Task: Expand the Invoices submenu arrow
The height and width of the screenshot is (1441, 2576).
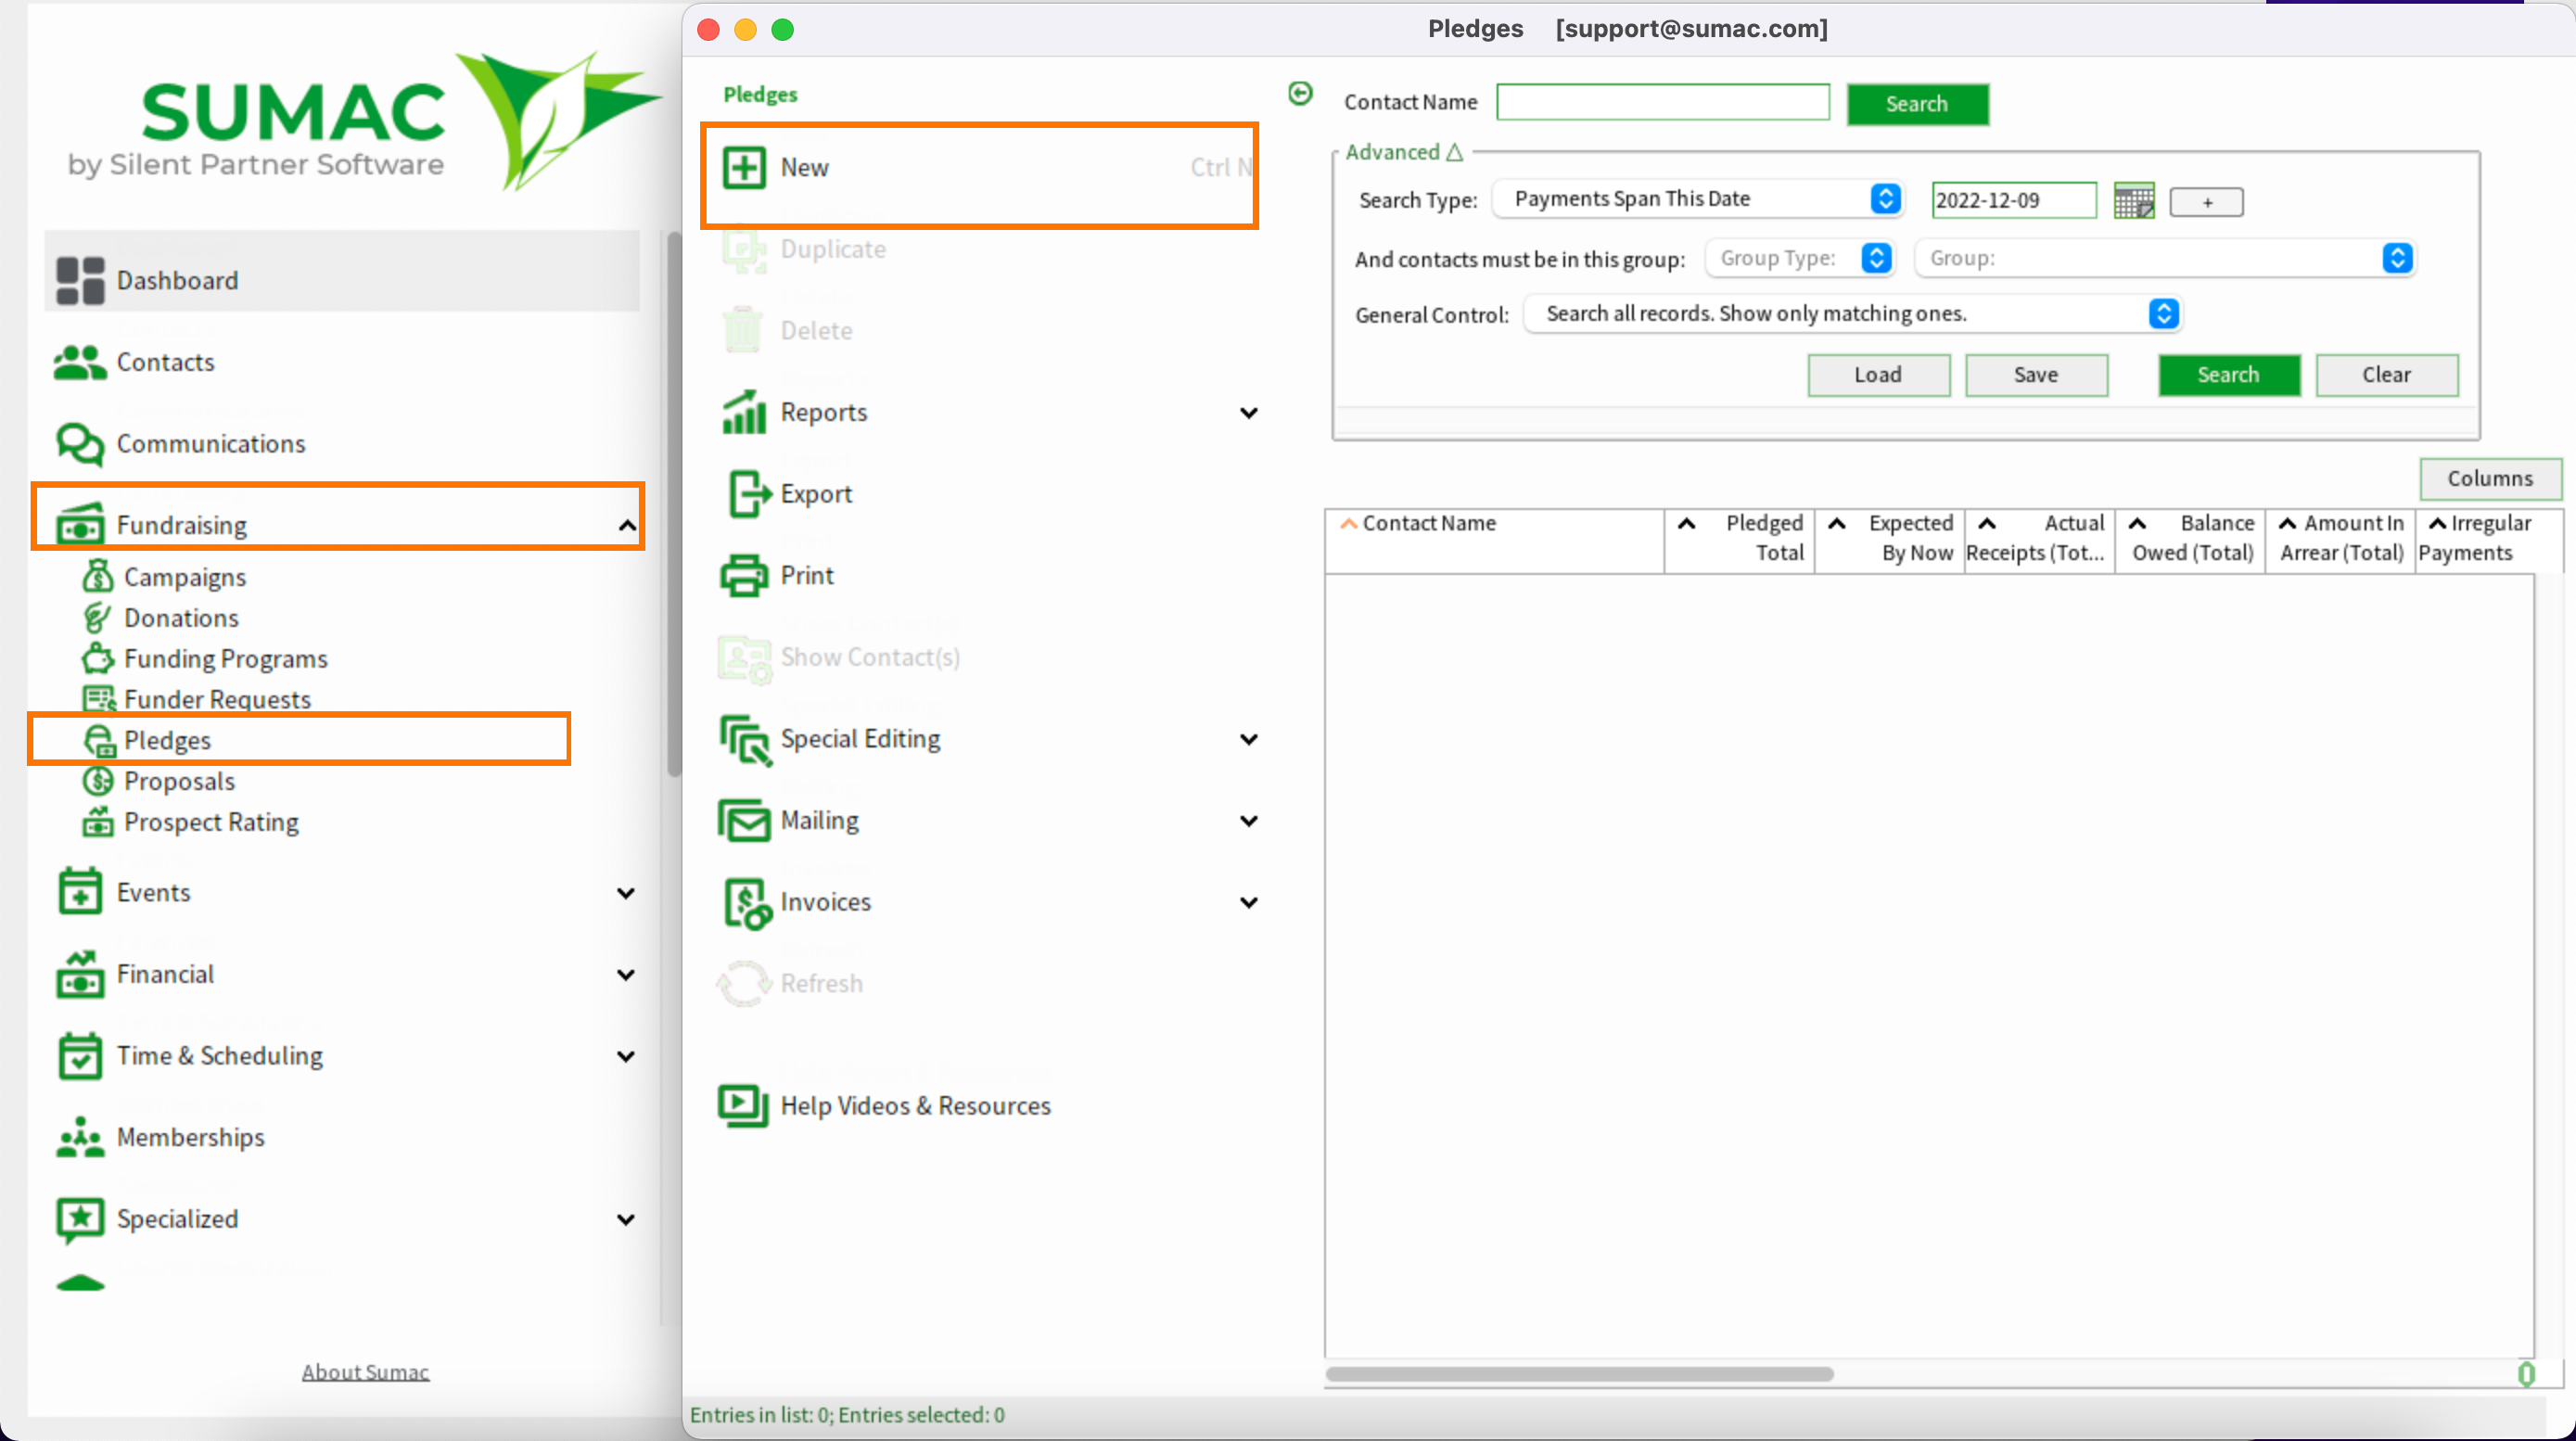Action: 1249,903
